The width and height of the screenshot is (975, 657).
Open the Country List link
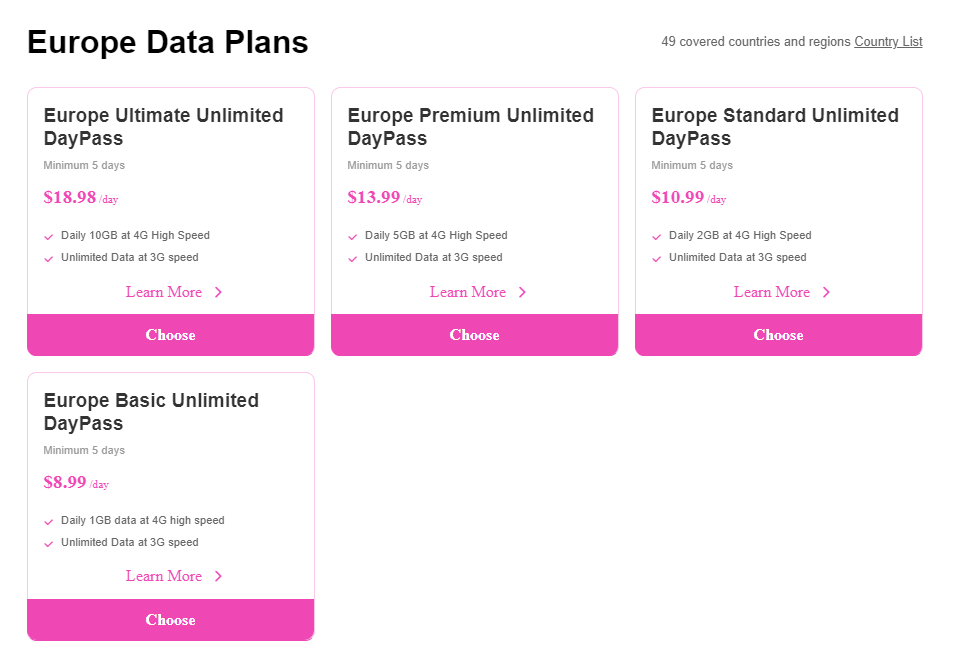point(888,42)
